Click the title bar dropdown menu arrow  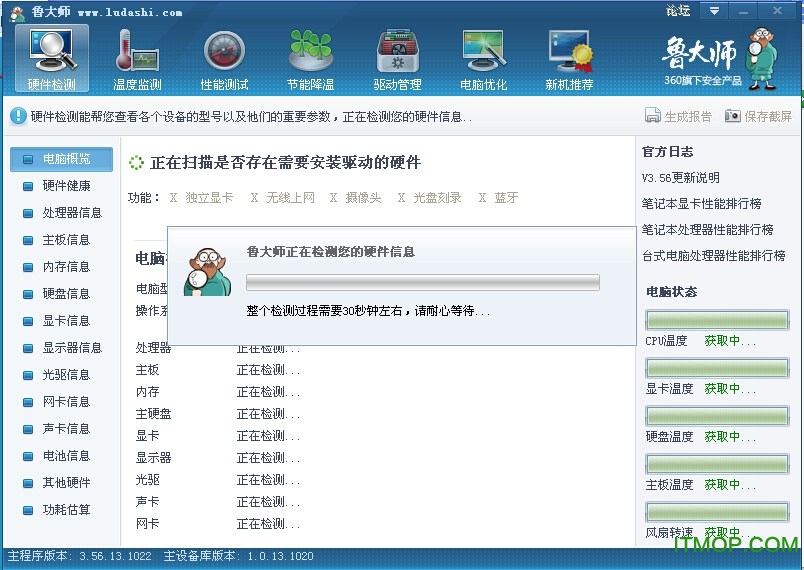pyautogui.click(x=714, y=11)
